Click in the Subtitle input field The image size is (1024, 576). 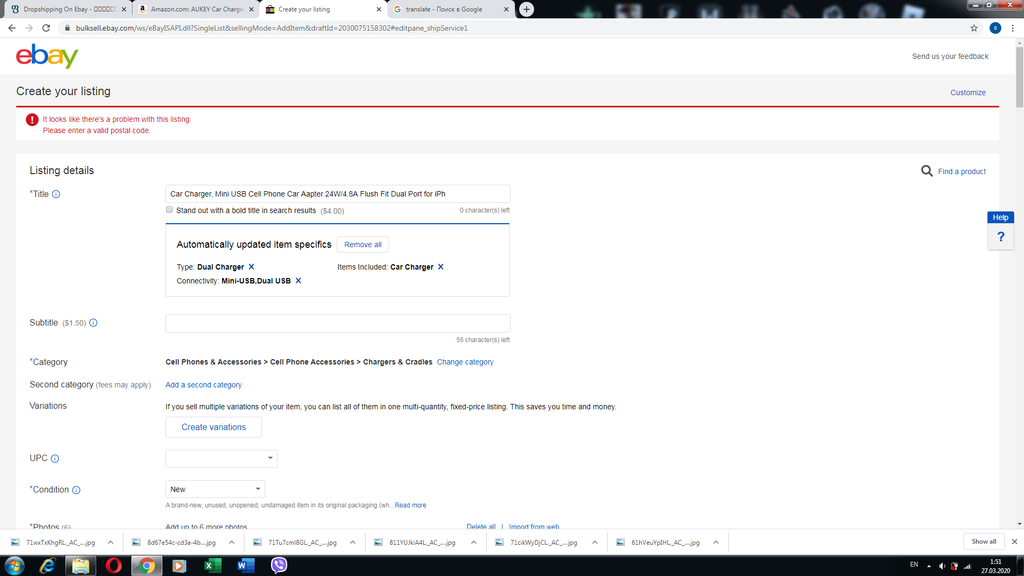[338, 323]
